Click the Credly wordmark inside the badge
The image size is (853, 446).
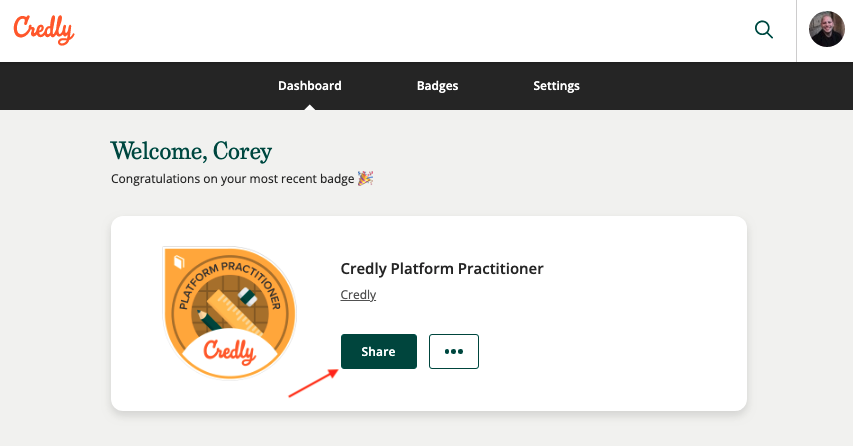229,351
